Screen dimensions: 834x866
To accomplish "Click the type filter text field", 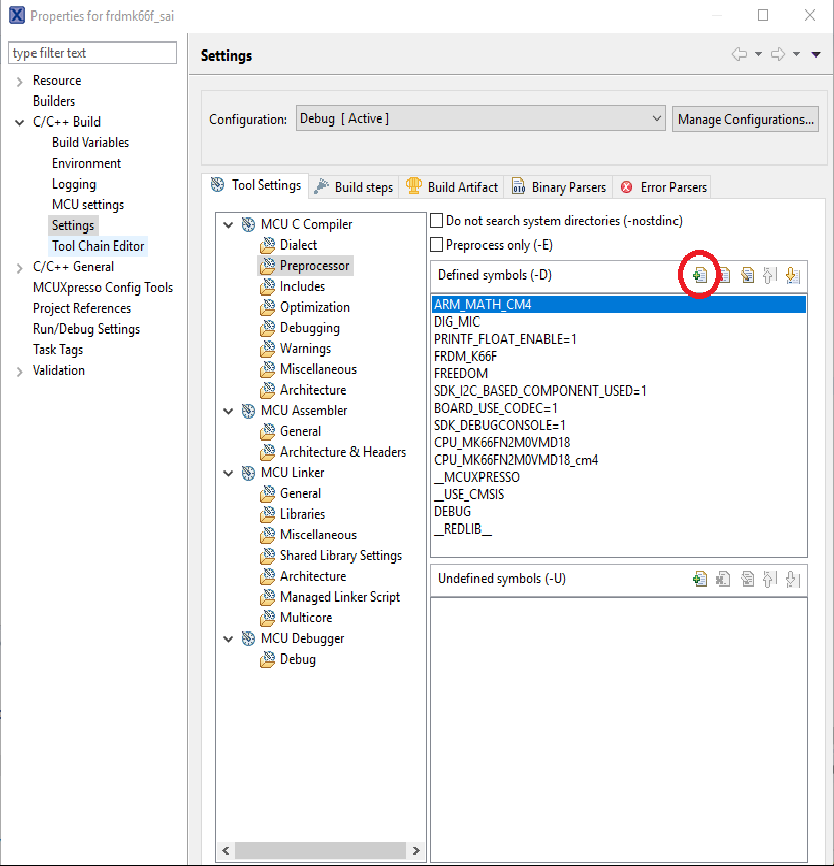I will click(x=92, y=53).
